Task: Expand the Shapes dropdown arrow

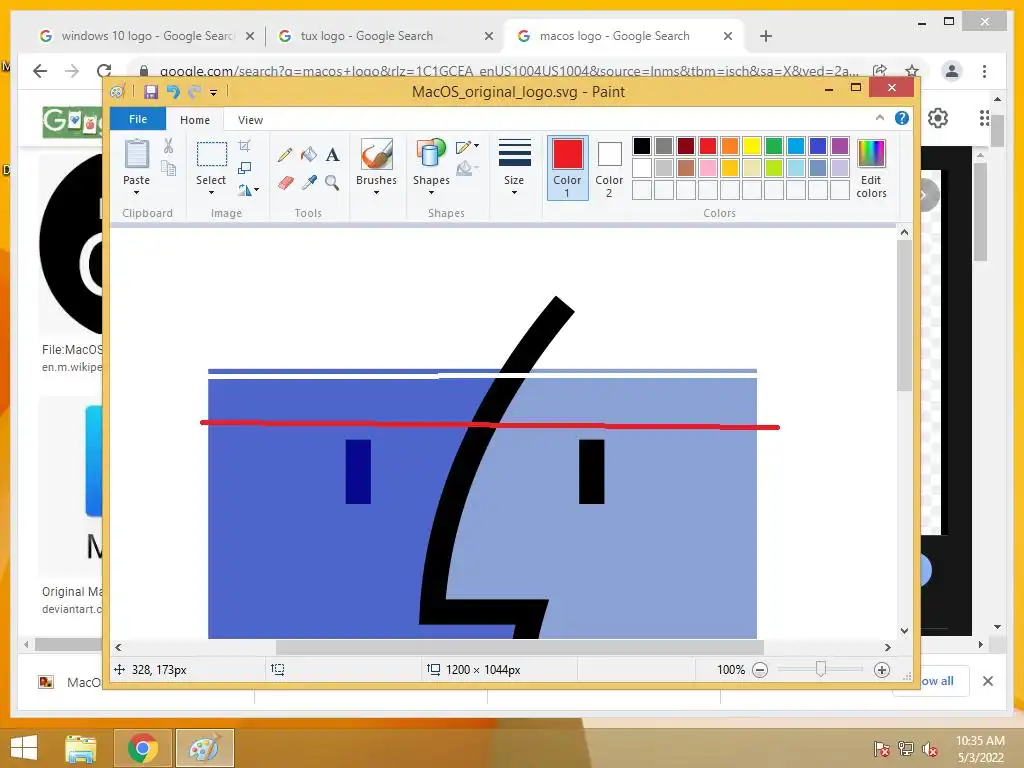Action: pos(431,193)
